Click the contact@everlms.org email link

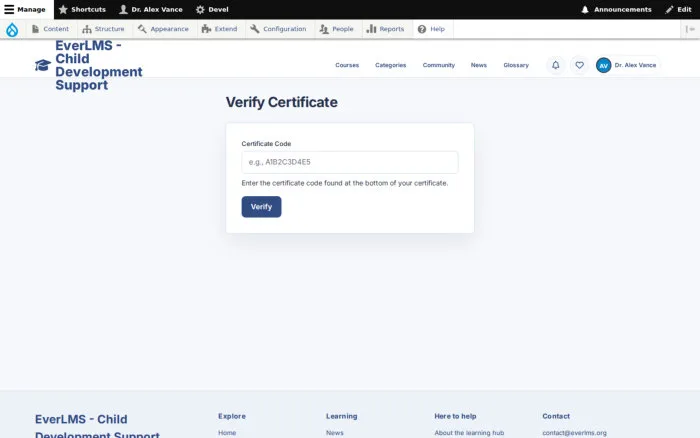coord(574,433)
